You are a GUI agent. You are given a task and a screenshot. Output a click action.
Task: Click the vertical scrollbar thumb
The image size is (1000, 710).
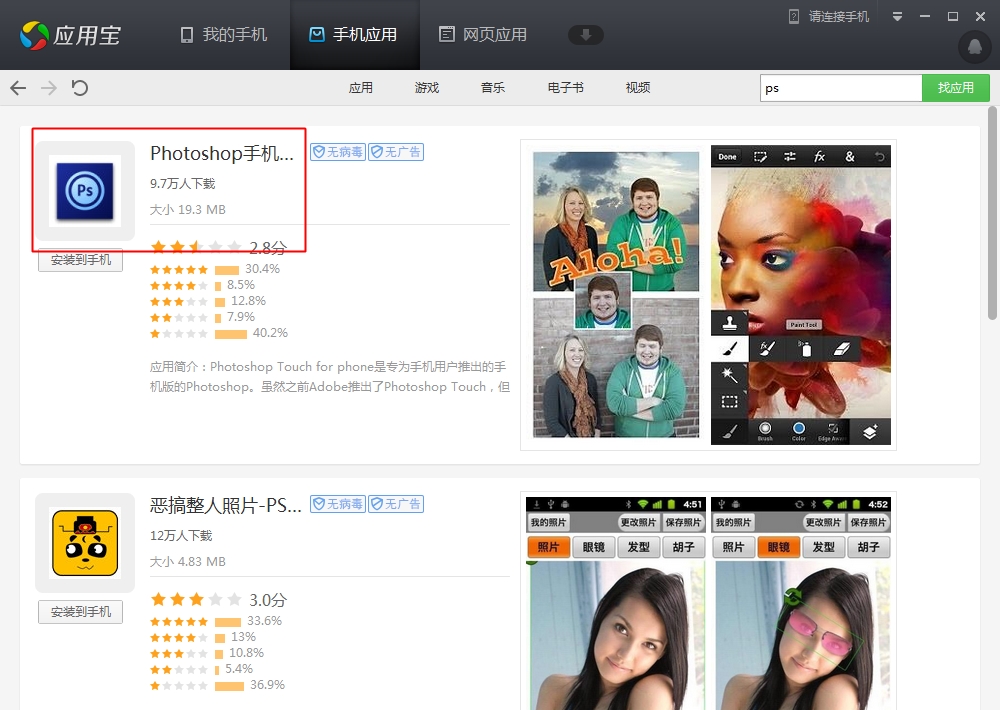(x=992, y=212)
